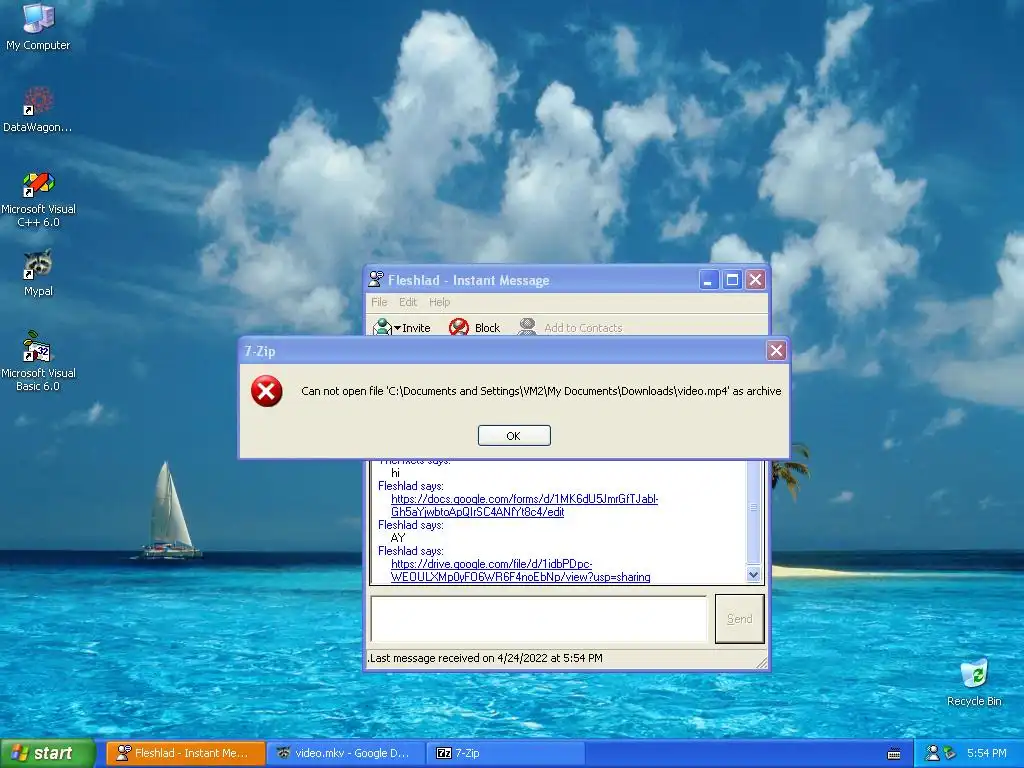The height and width of the screenshot is (768, 1024).
Task: Click 'Last message received' status text
Action: (x=485, y=658)
